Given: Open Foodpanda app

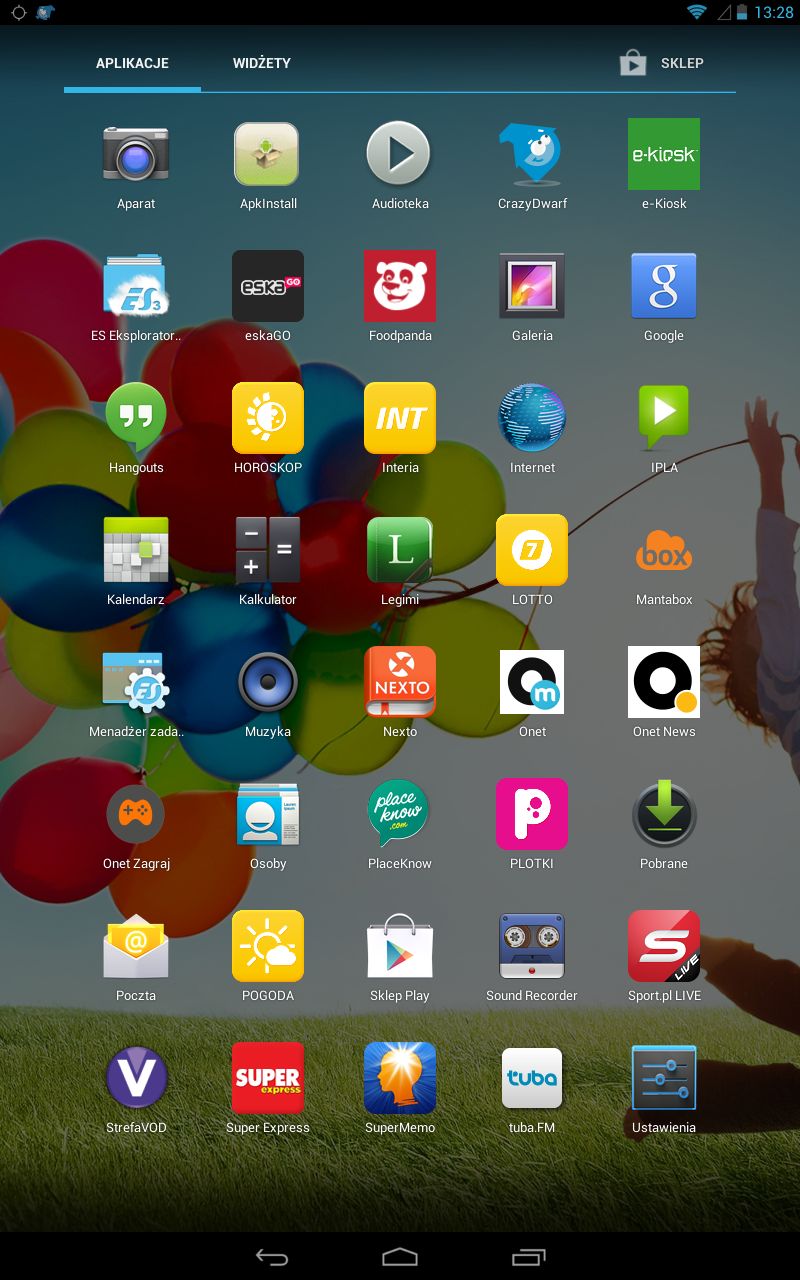Looking at the screenshot, I should pyautogui.click(x=400, y=286).
